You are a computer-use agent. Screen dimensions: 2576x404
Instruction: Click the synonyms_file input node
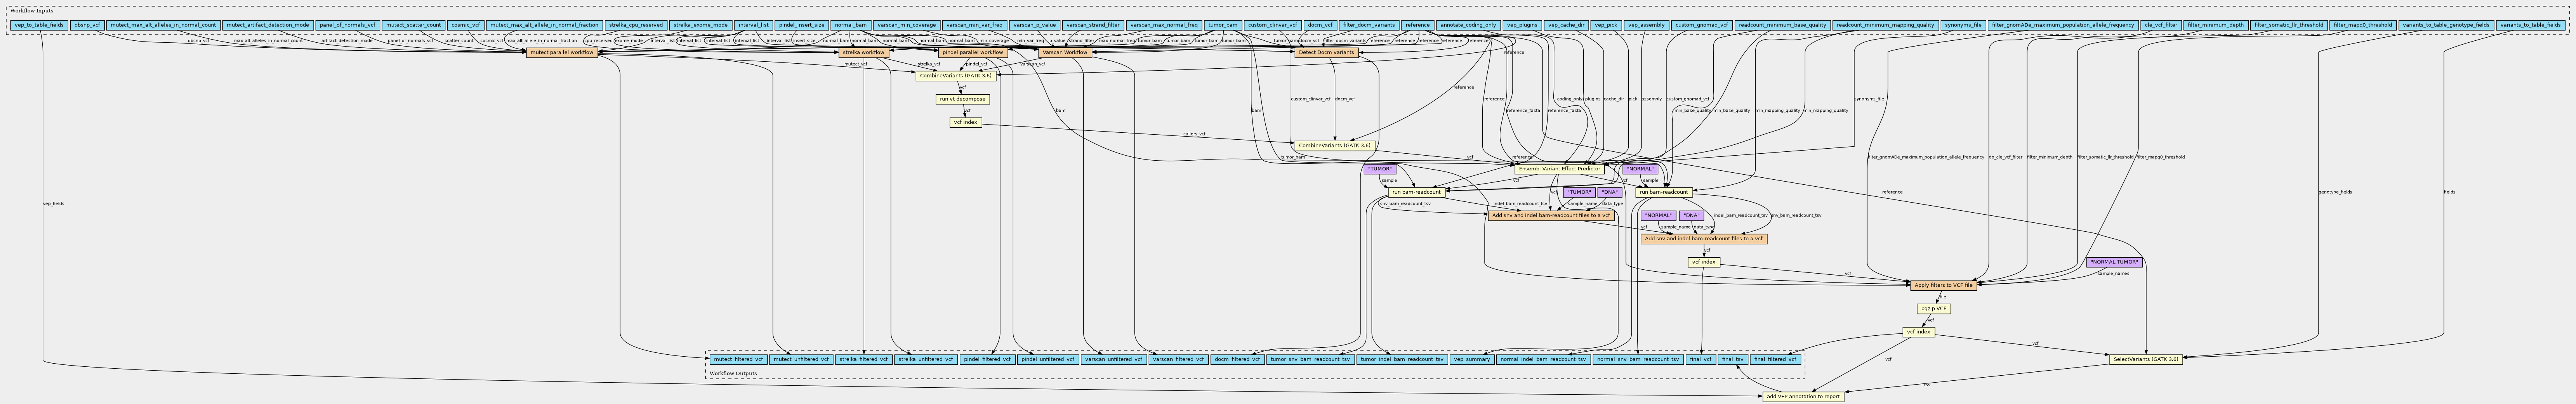(1963, 24)
